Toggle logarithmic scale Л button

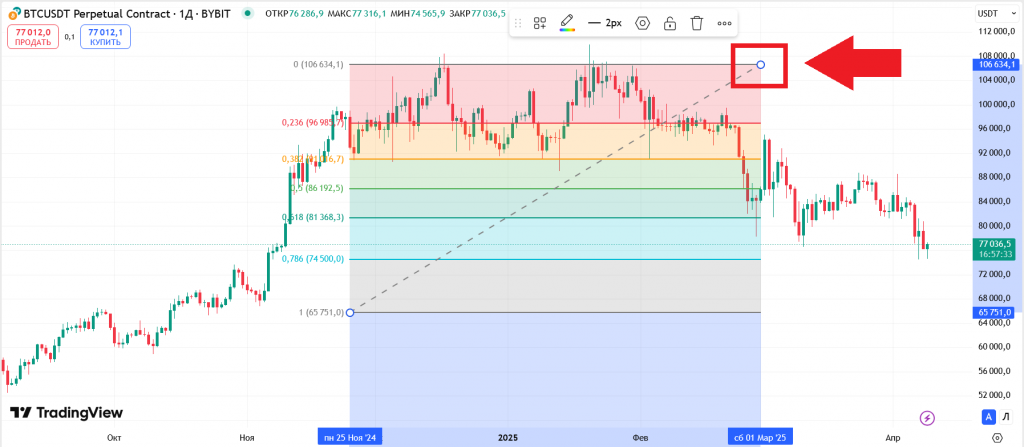point(1006,417)
